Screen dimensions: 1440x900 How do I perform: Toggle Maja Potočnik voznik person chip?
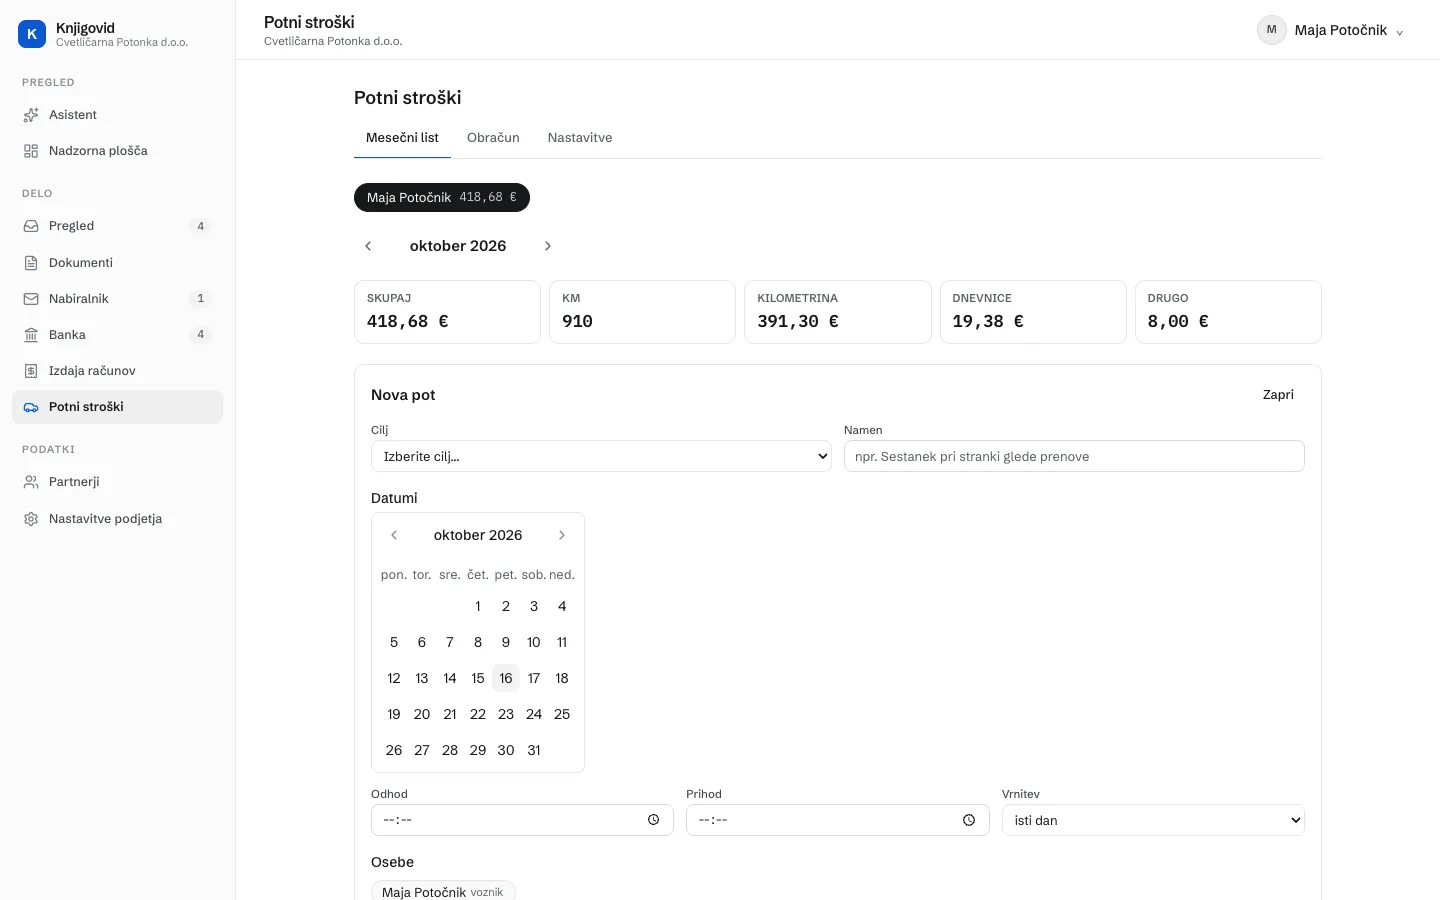pos(443,892)
